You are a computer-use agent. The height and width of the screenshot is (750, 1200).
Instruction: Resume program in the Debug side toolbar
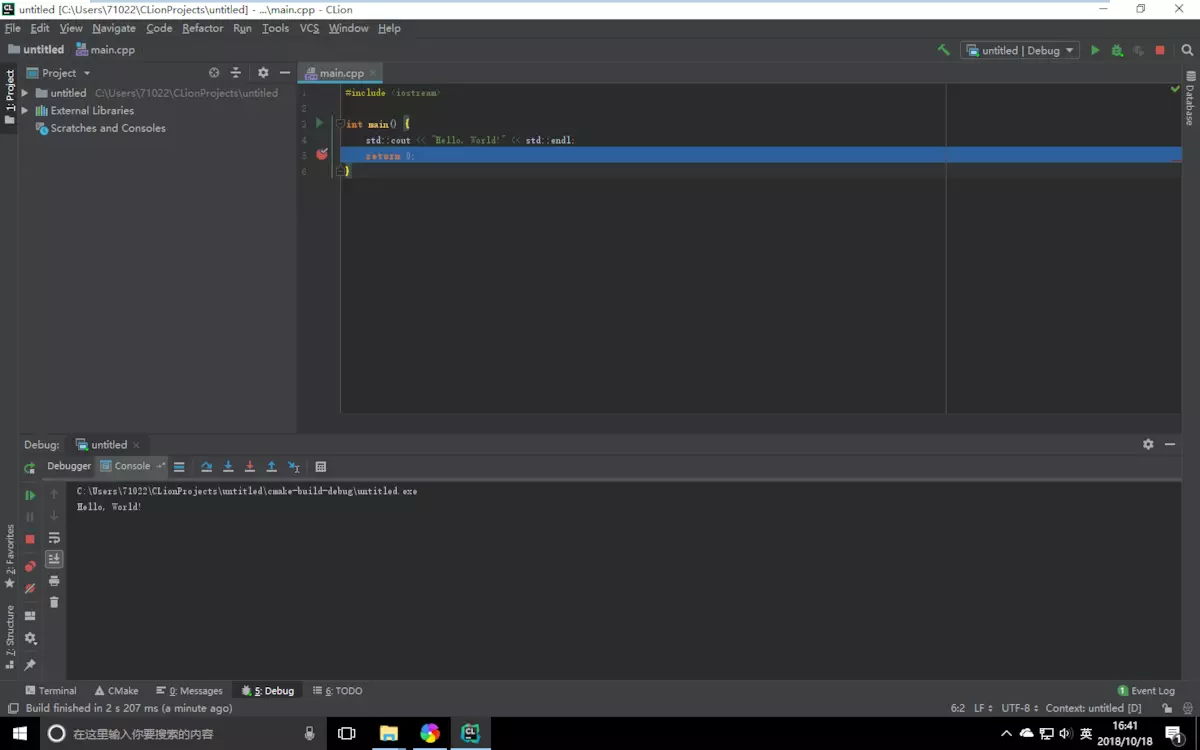(x=30, y=495)
